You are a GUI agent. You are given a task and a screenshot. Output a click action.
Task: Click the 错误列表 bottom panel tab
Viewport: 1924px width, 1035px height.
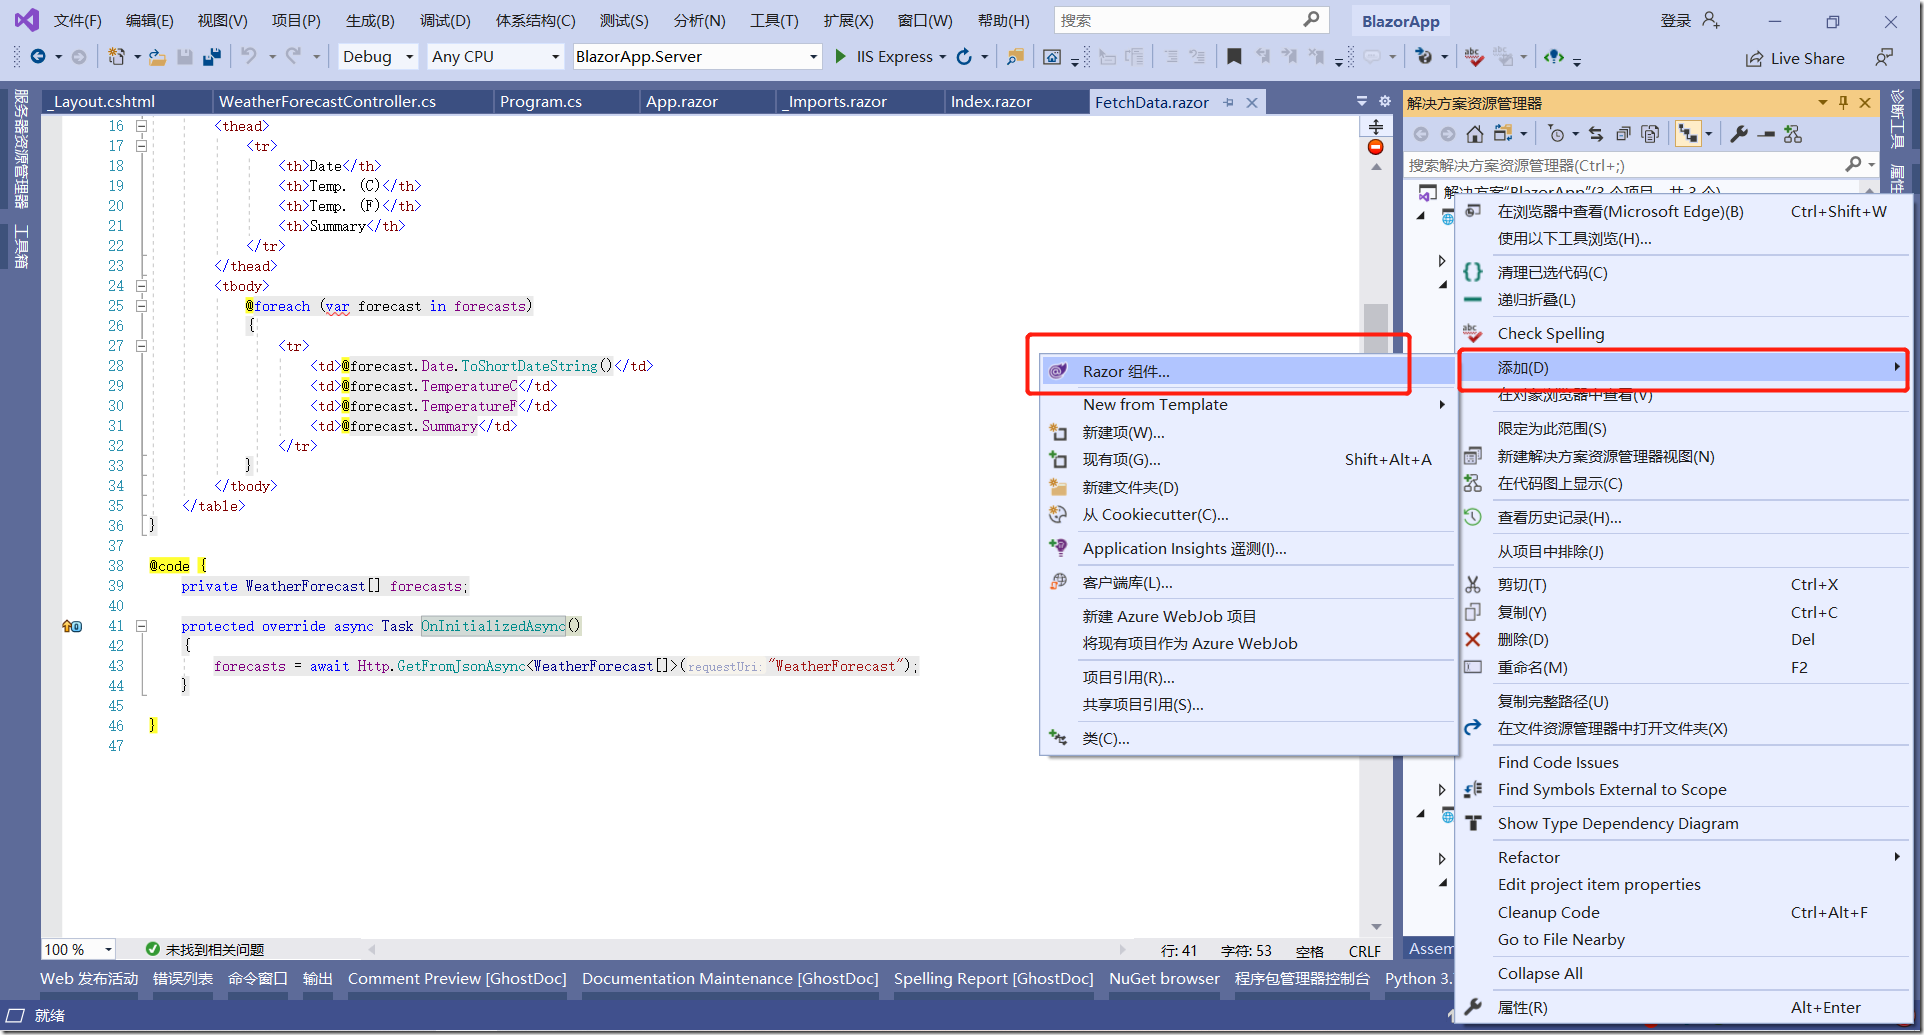pos(183,979)
